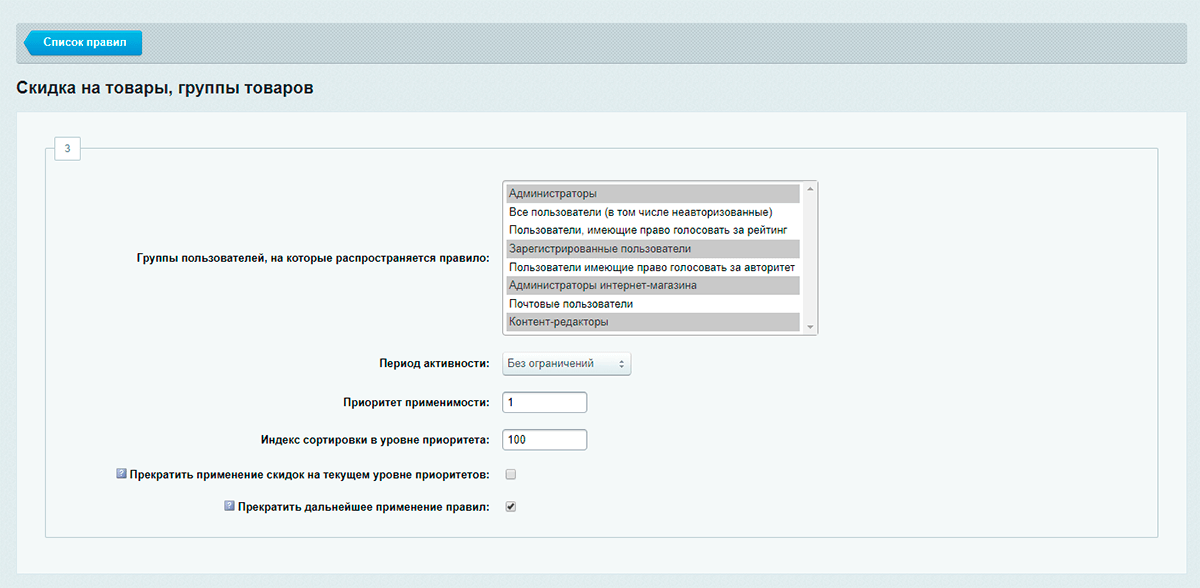Select the tab labeled 3

pyautogui.click(x=67, y=149)
